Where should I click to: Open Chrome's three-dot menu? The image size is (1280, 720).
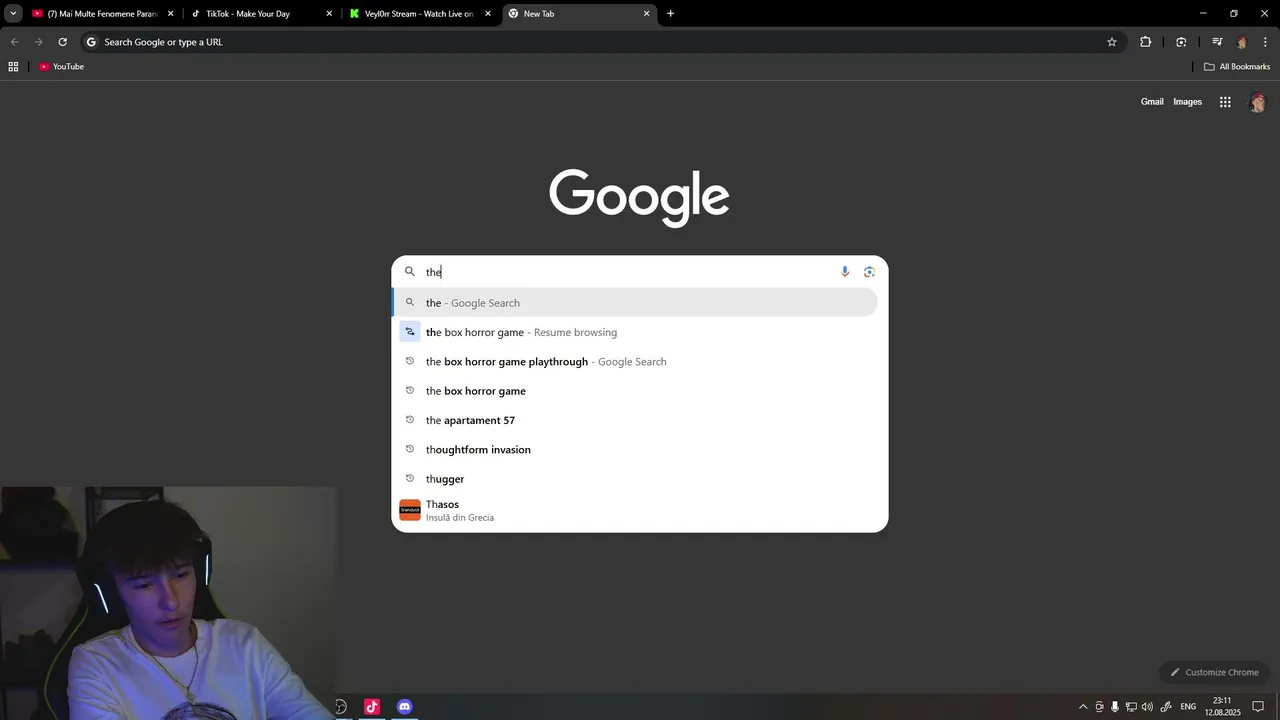click(x=1266, y=42)
